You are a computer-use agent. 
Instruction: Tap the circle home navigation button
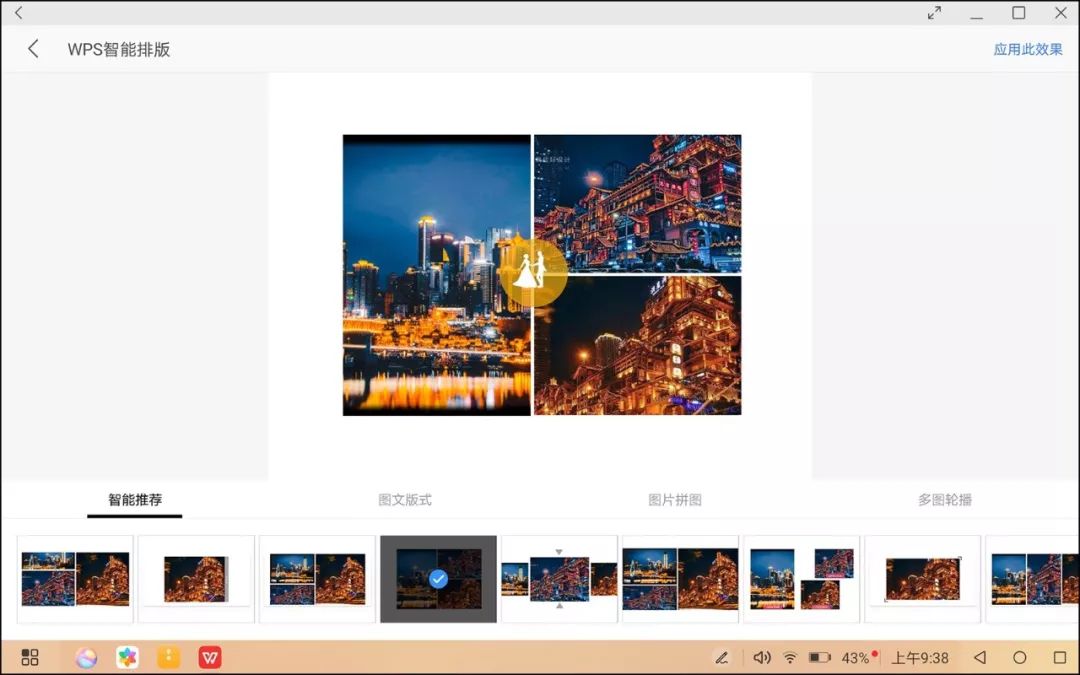click(x=1020, y=657)
